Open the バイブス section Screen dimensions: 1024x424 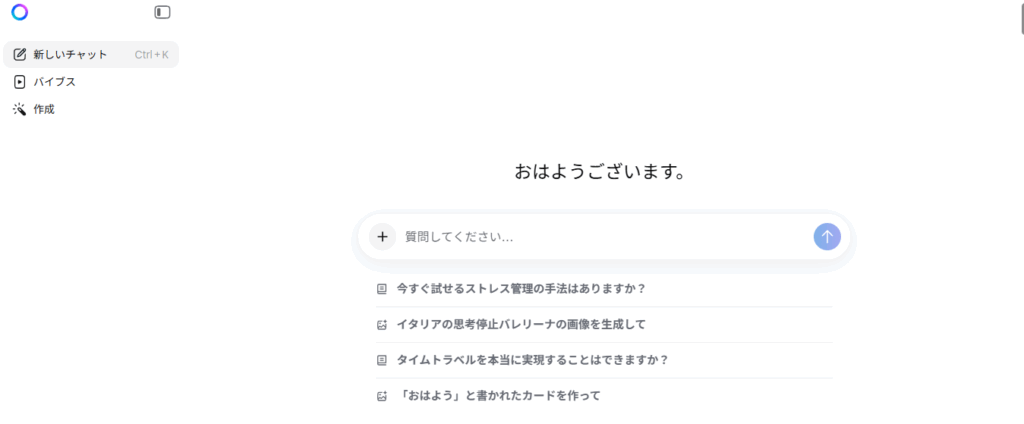[55, 82]
